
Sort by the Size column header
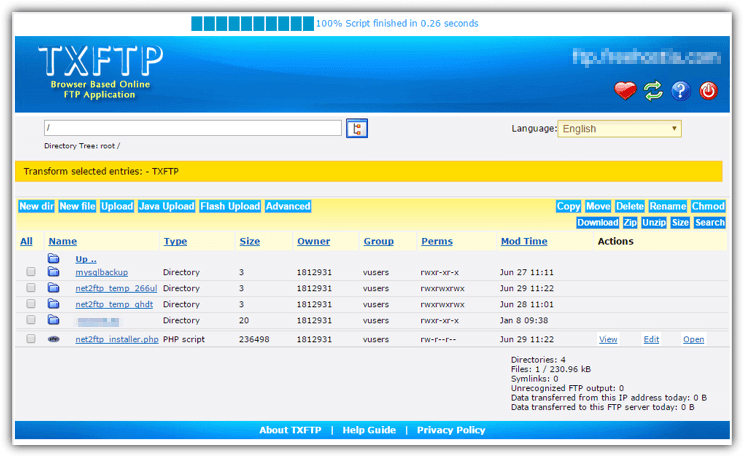[x=250, y=242]
